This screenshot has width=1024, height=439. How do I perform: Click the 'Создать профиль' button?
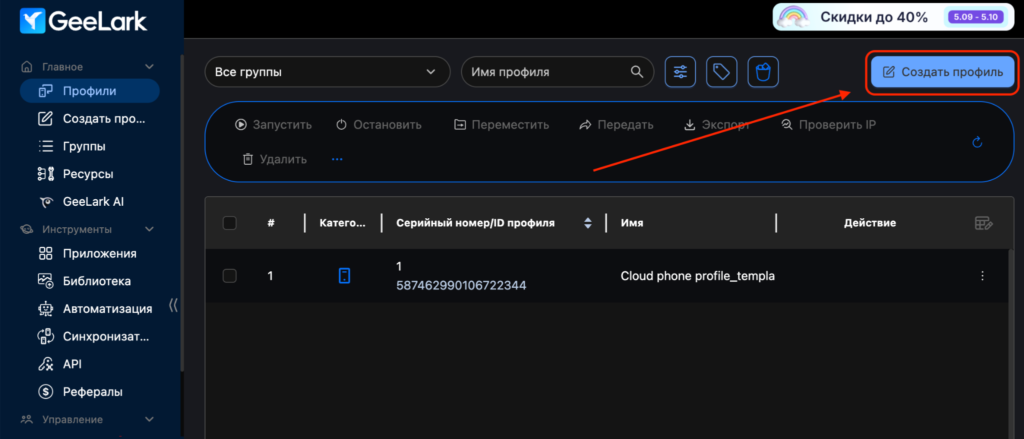point(943,72)
